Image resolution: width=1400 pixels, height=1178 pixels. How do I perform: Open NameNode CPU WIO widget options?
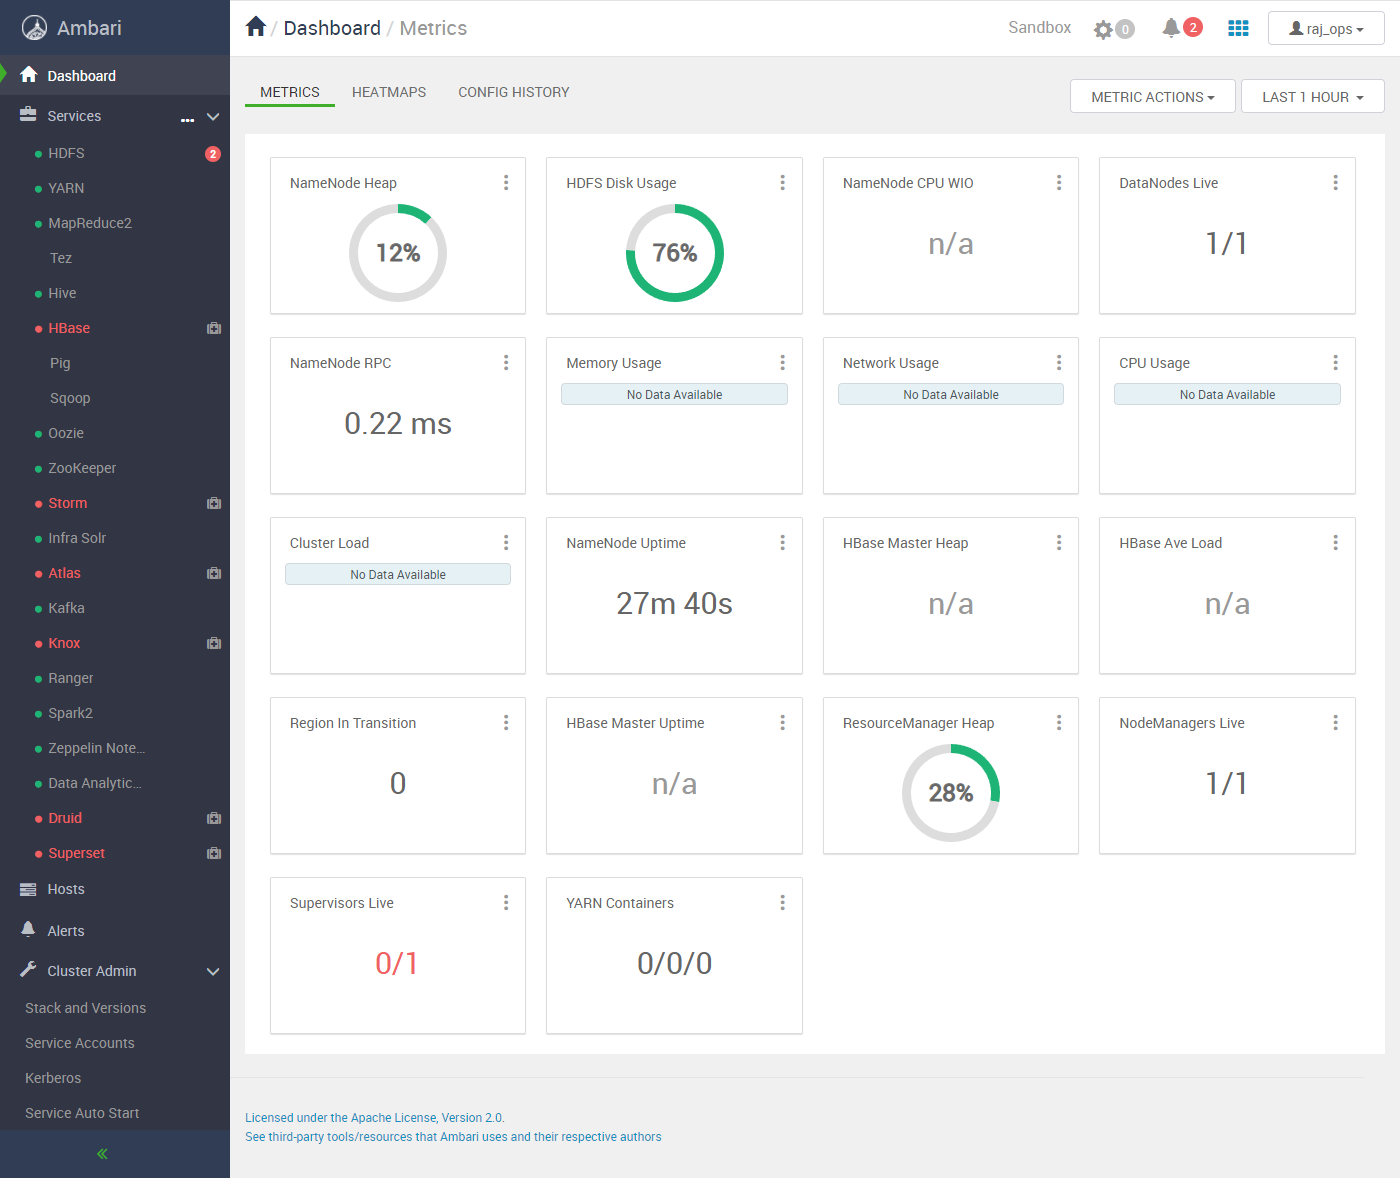coord(1059,183)
